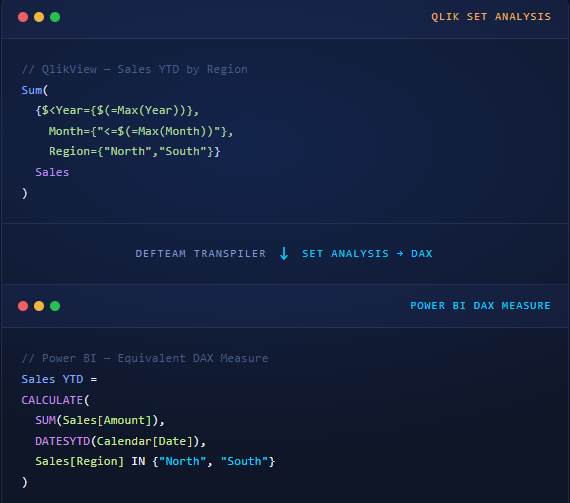Click the QlikView Sales YTD comment line

pyautogui.click(x=135, y=69)
